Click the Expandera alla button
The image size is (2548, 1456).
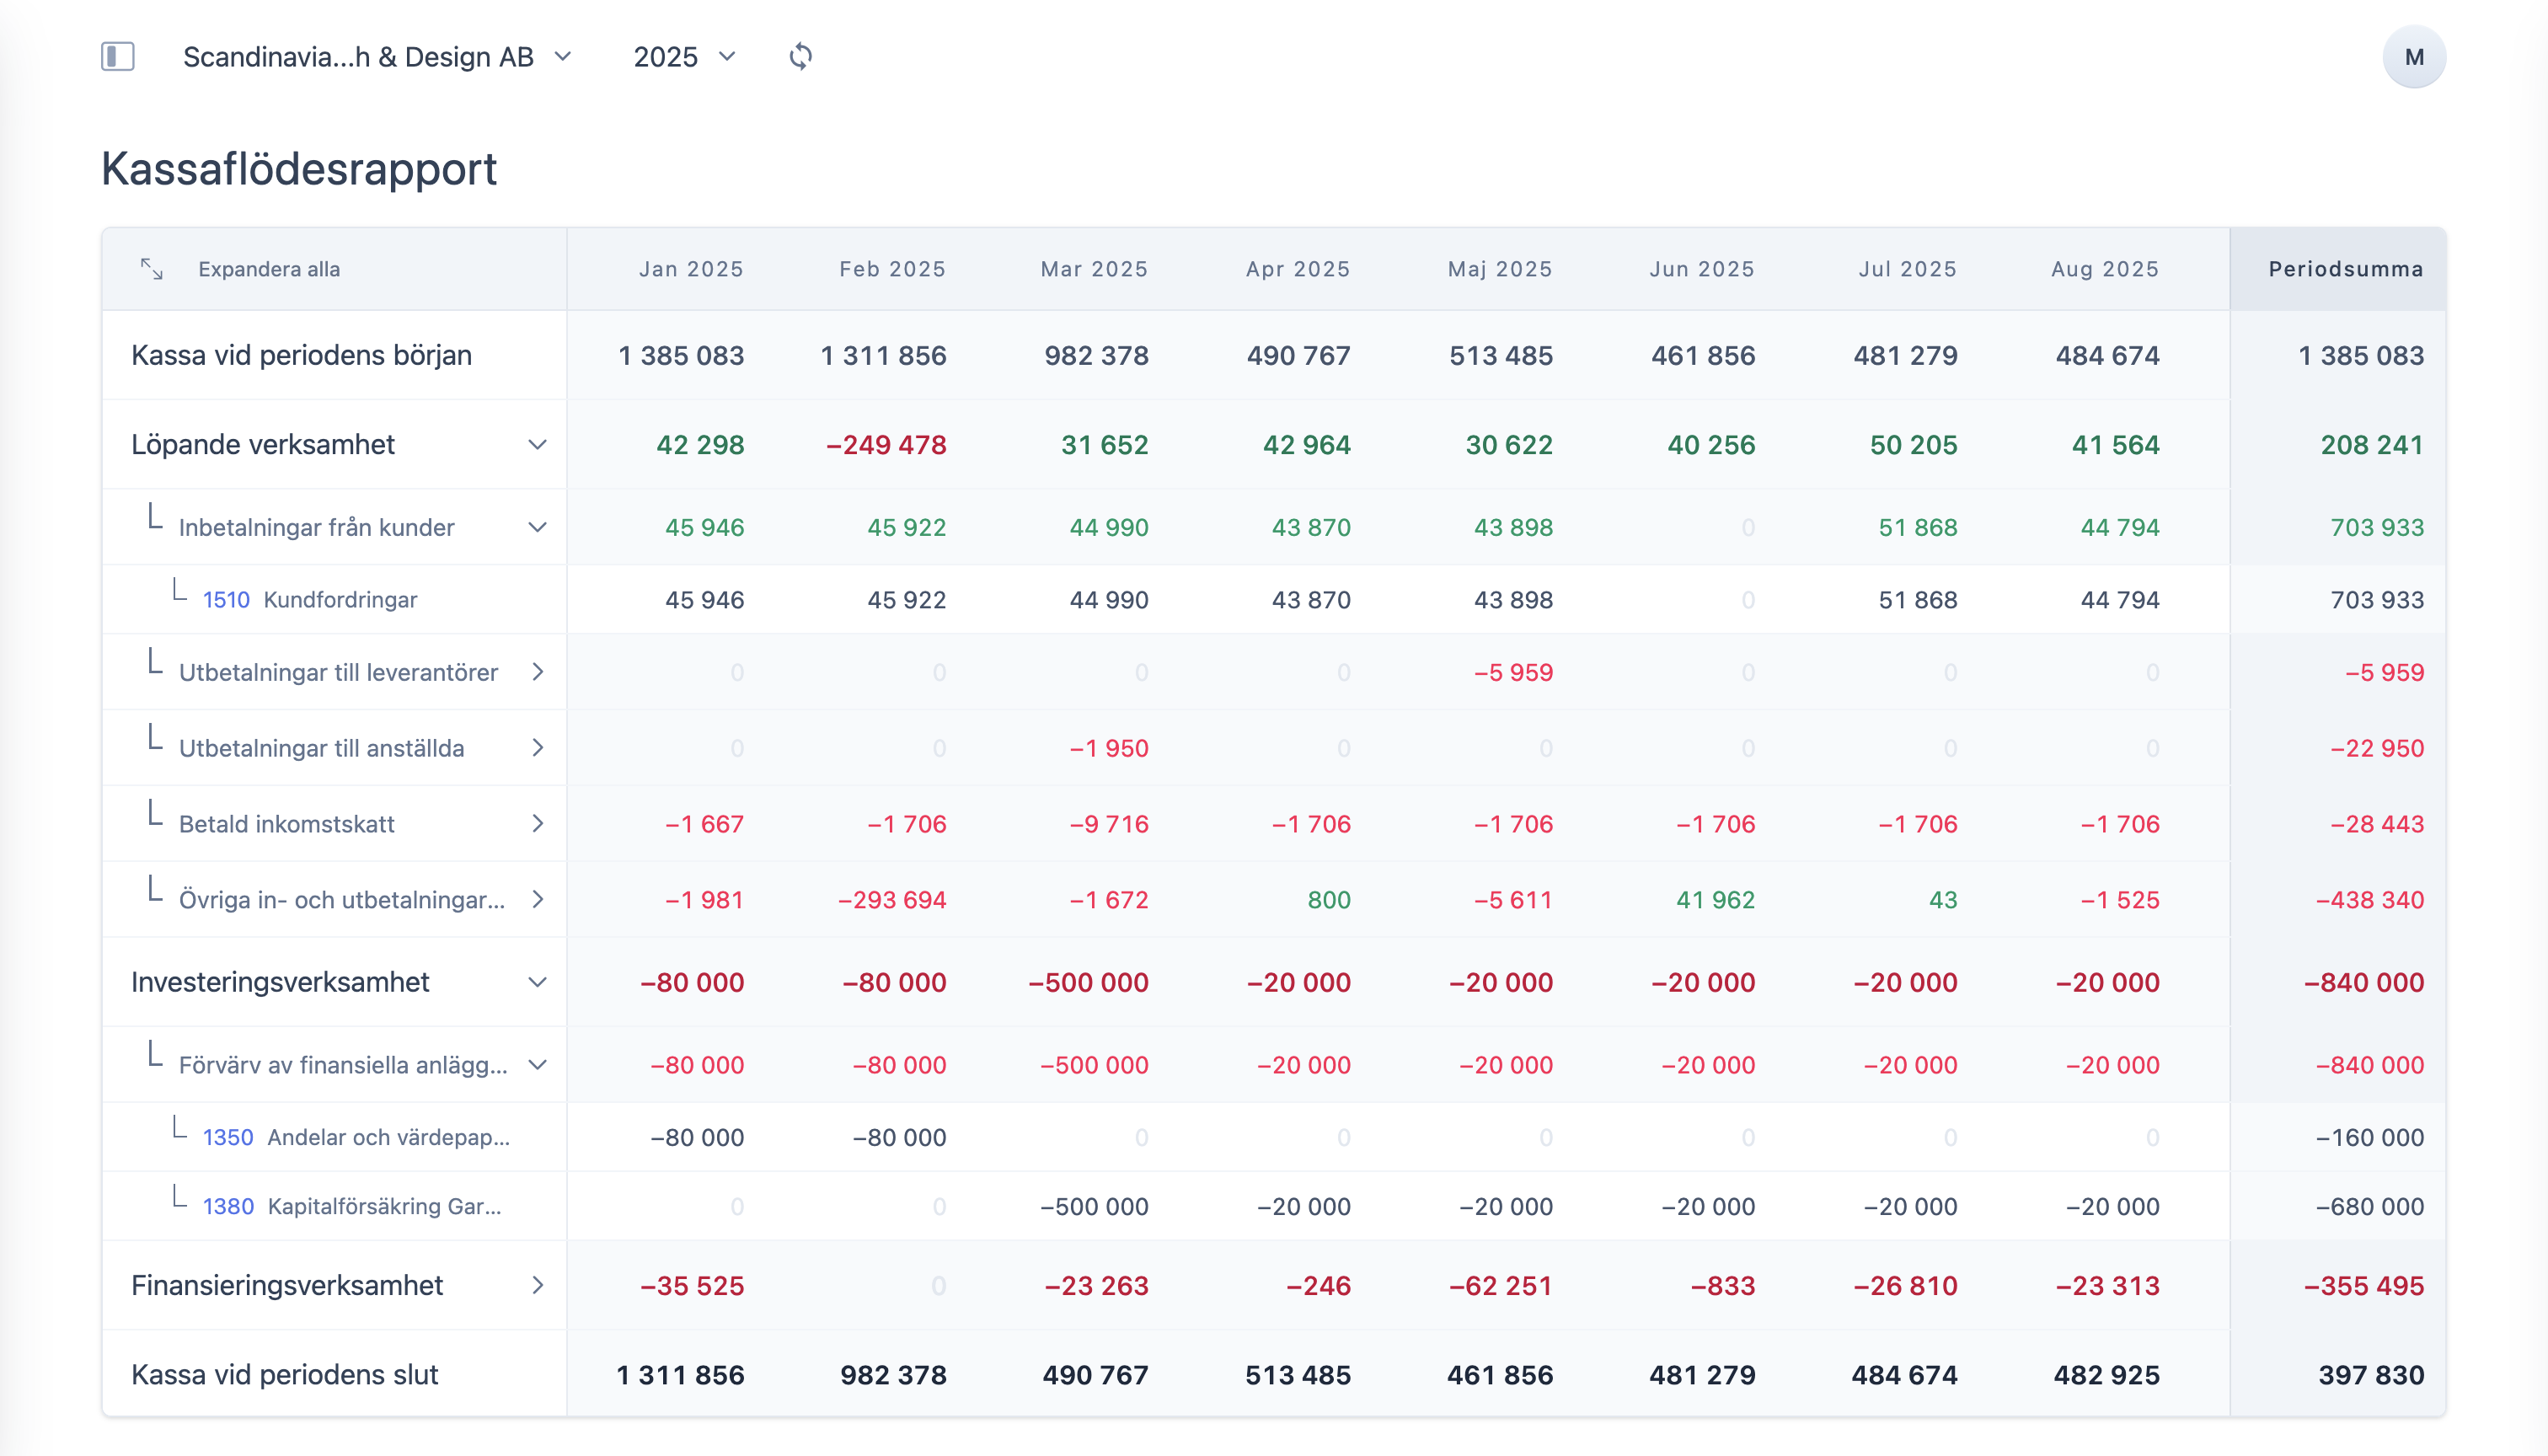[269, 269]
